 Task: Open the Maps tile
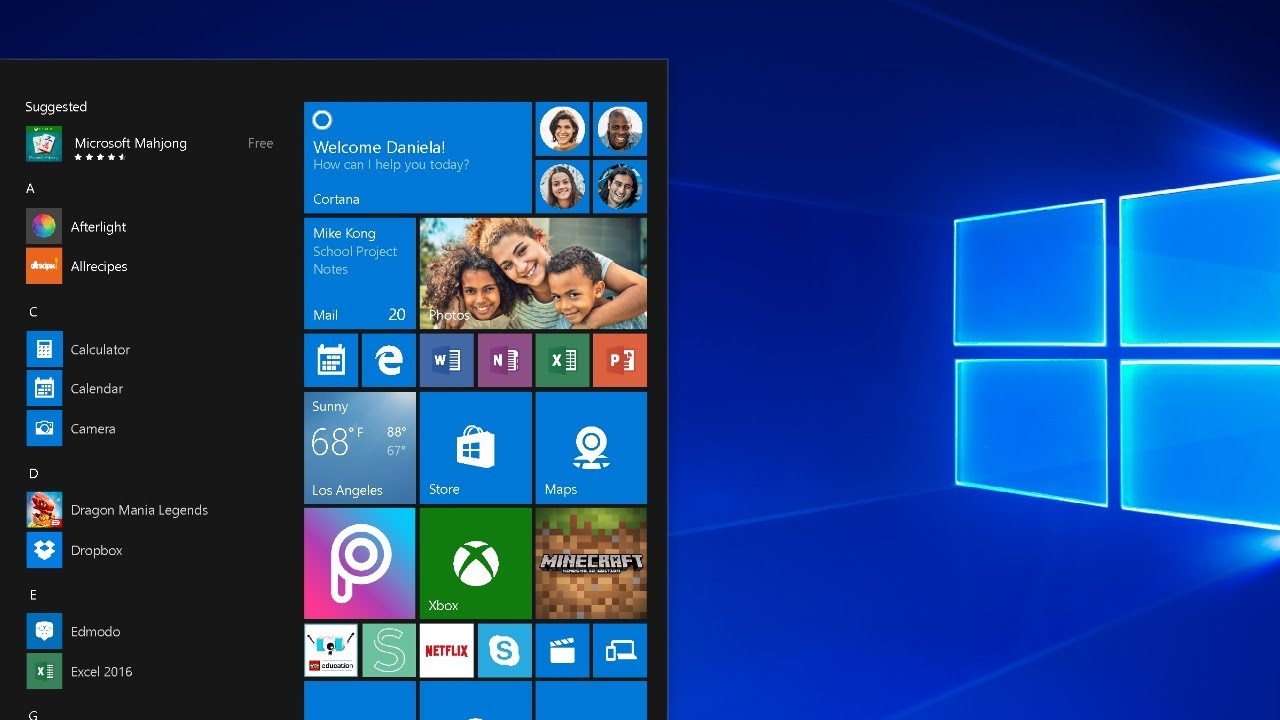point(591,448)
